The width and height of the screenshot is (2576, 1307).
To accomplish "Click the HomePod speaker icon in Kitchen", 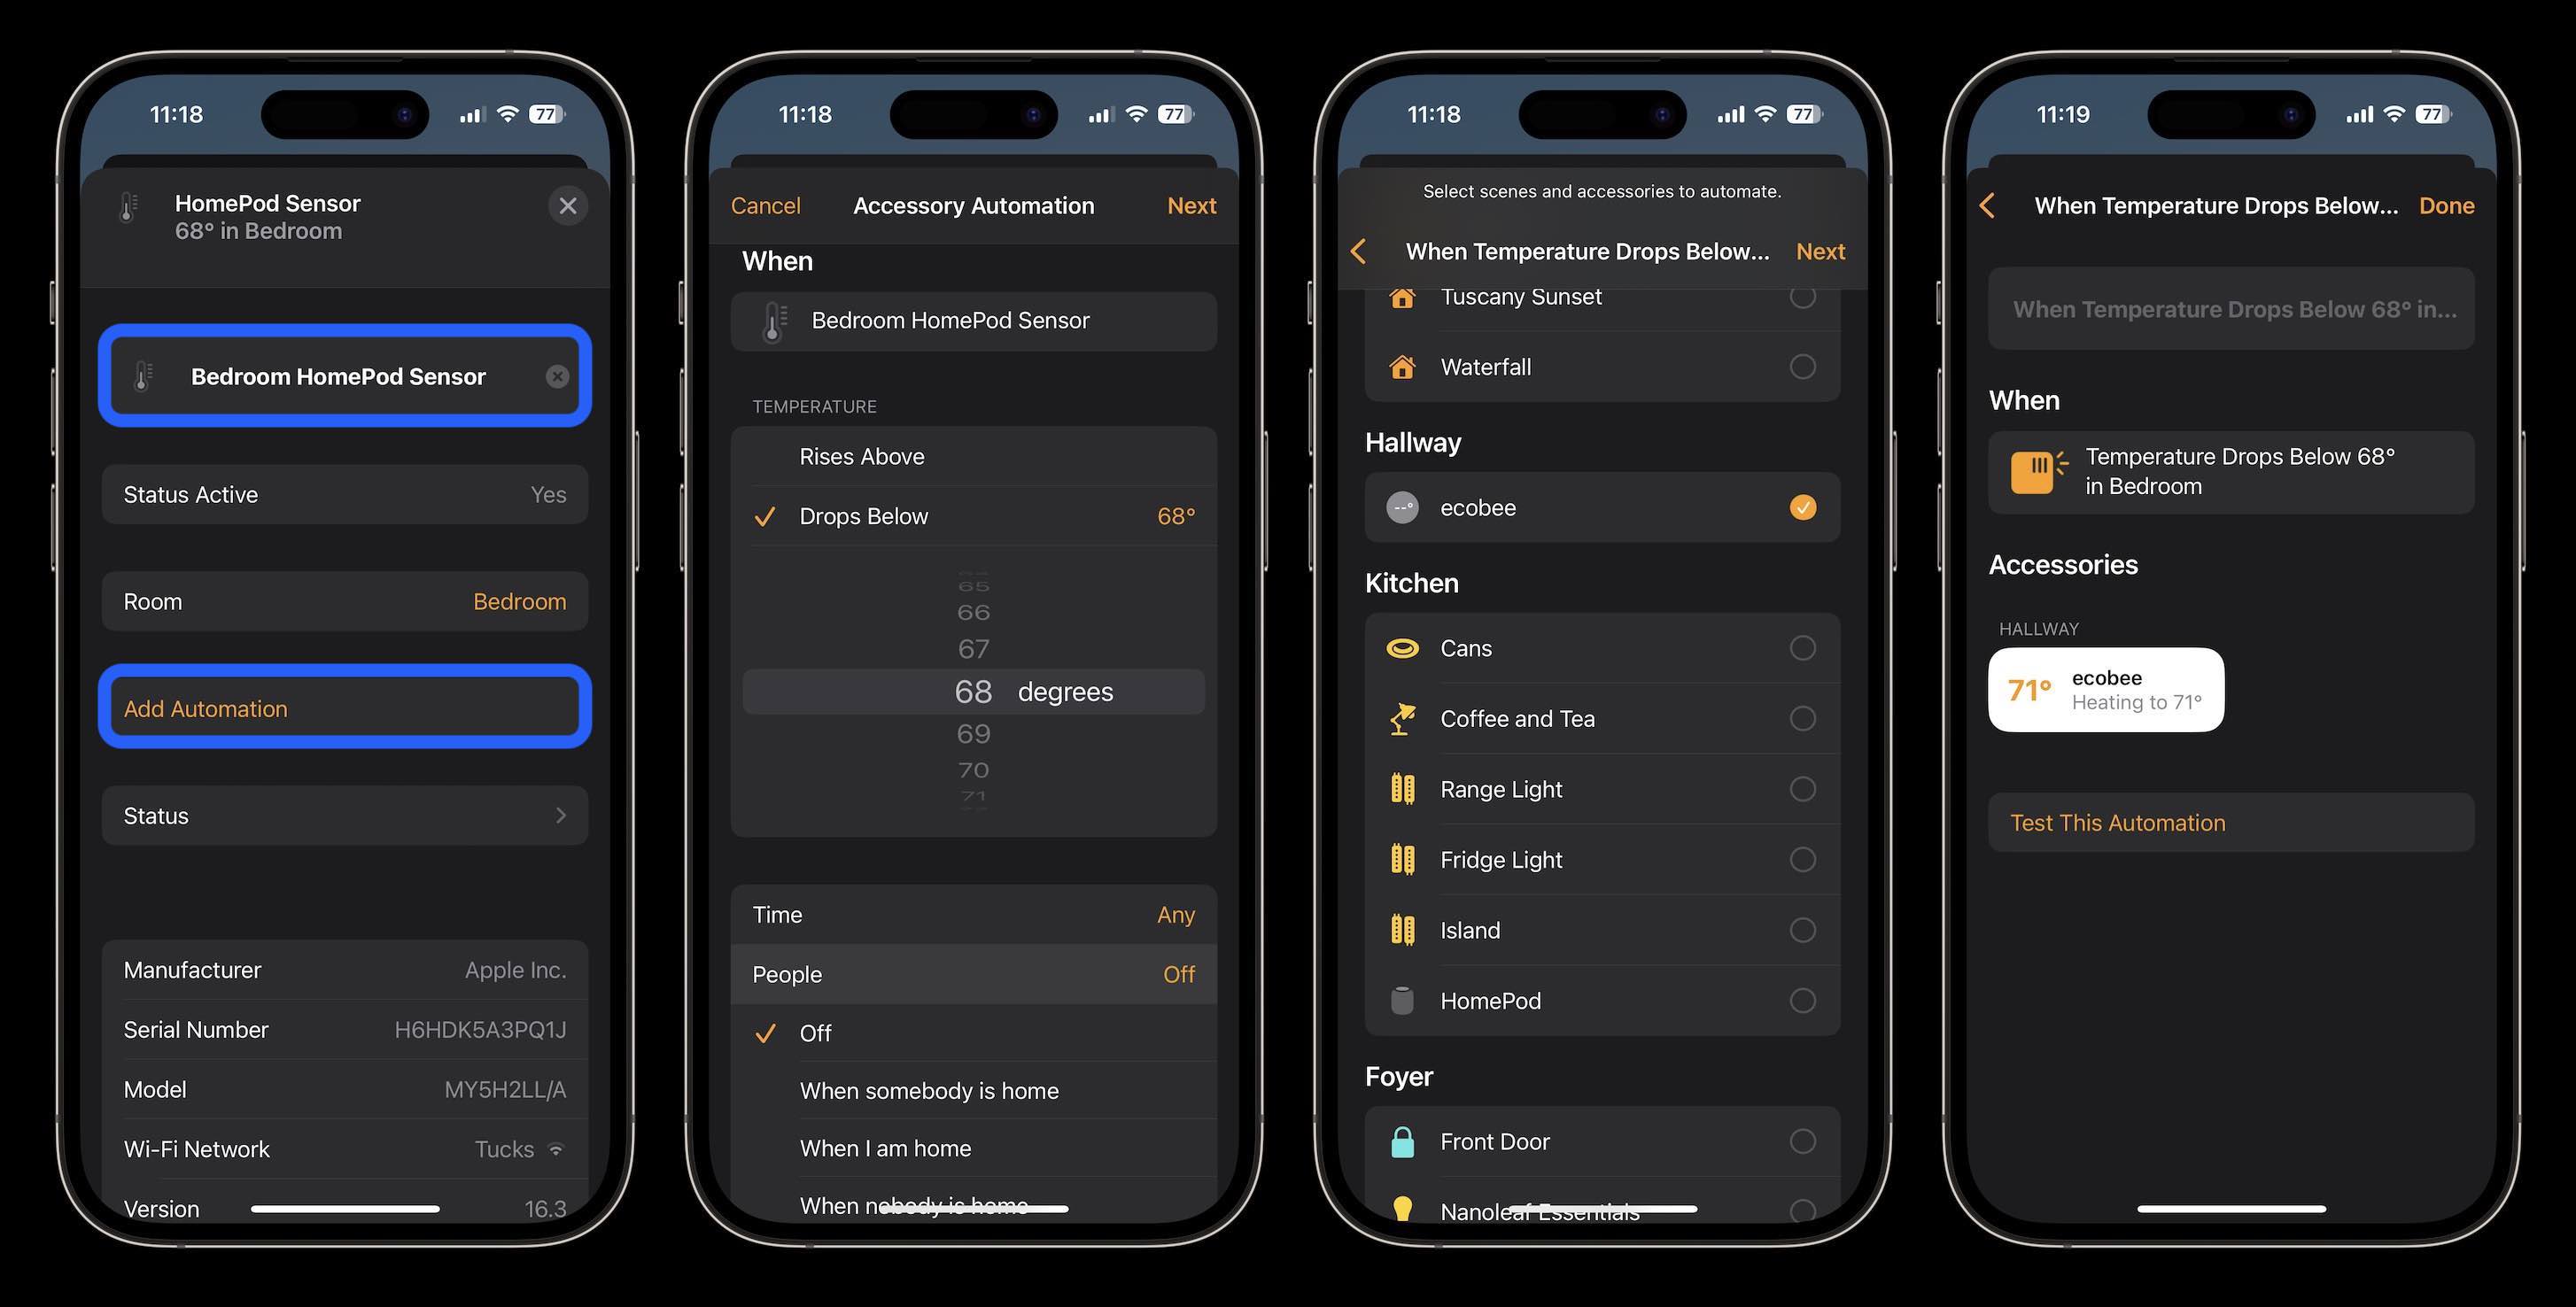I will (1401, 999).
